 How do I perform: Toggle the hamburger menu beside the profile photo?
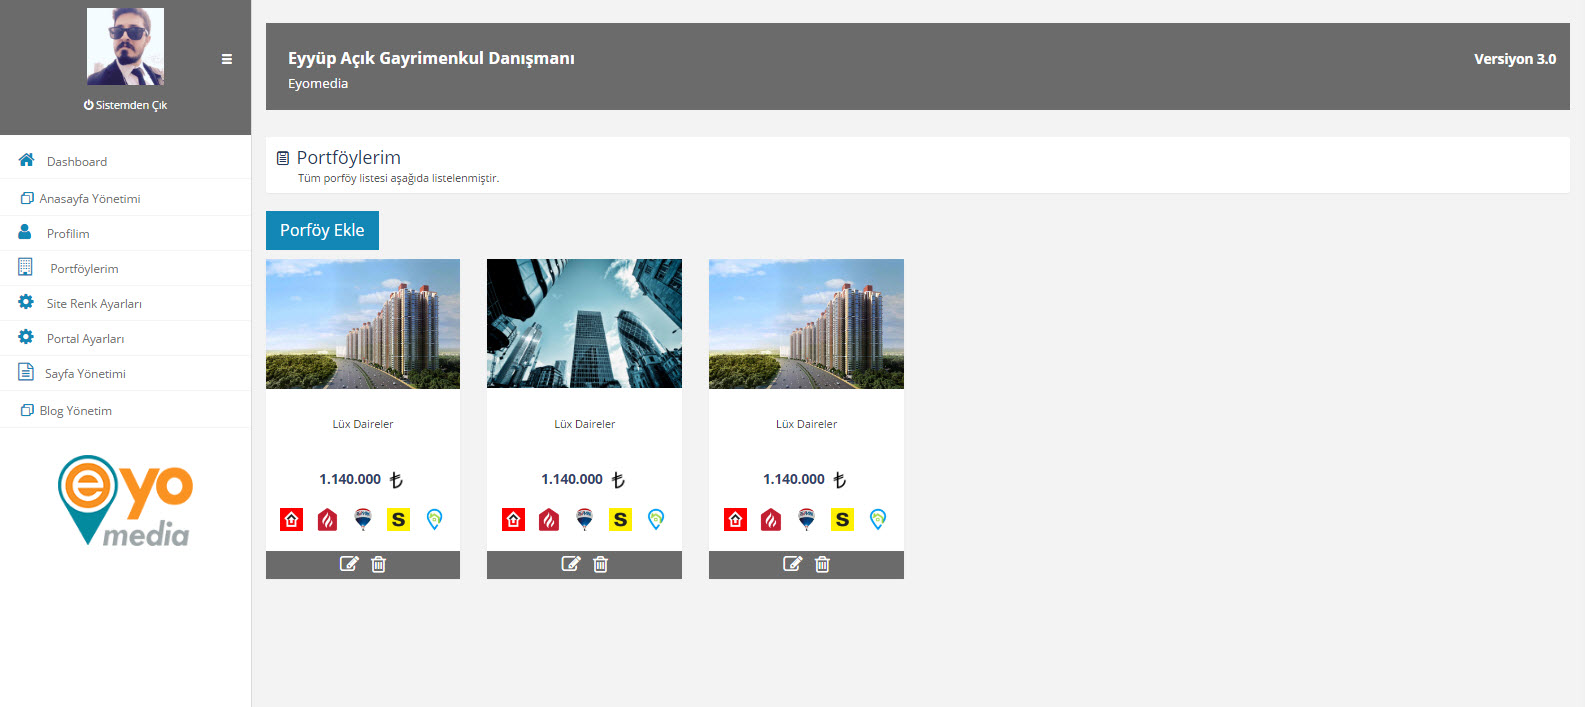coord(227,59)
